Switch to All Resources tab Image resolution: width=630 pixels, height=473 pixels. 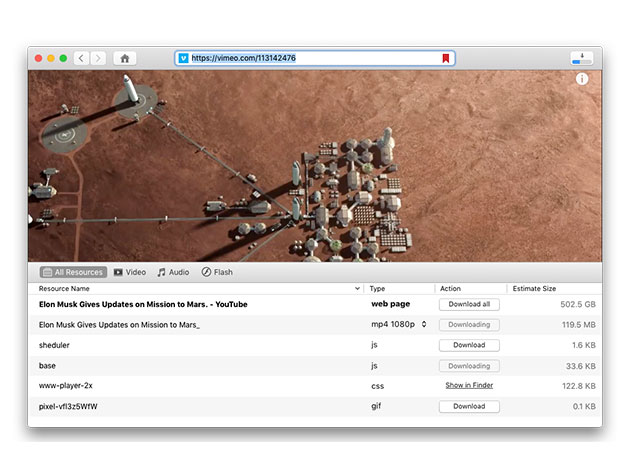pyautogui.click(x=73, y=272)
